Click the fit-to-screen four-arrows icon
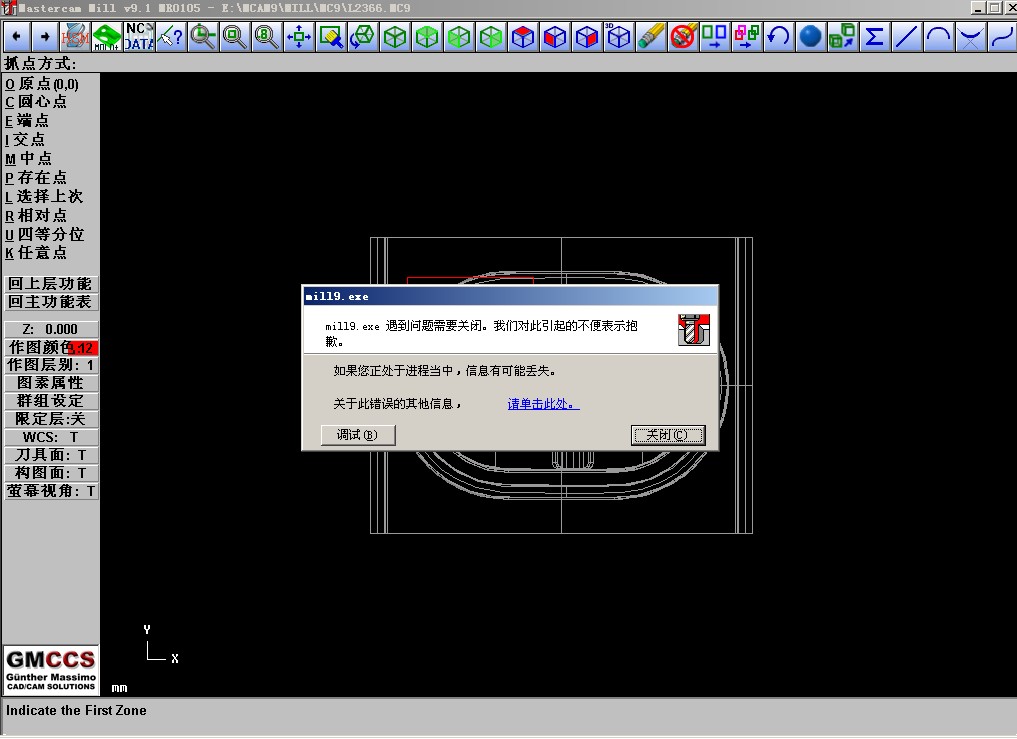 [x=299, y=36]
